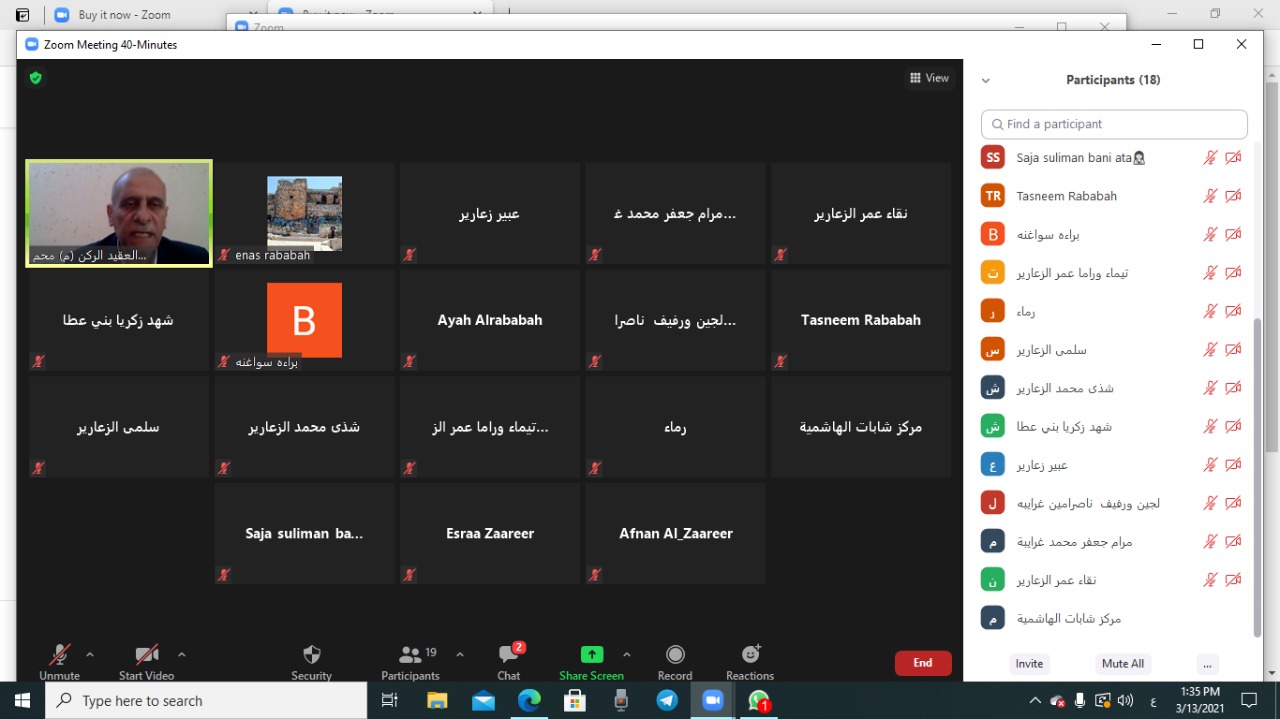Open the Chat panel icon
Image resolution: width=1280 pixels, height=719 pixels.
509,655
